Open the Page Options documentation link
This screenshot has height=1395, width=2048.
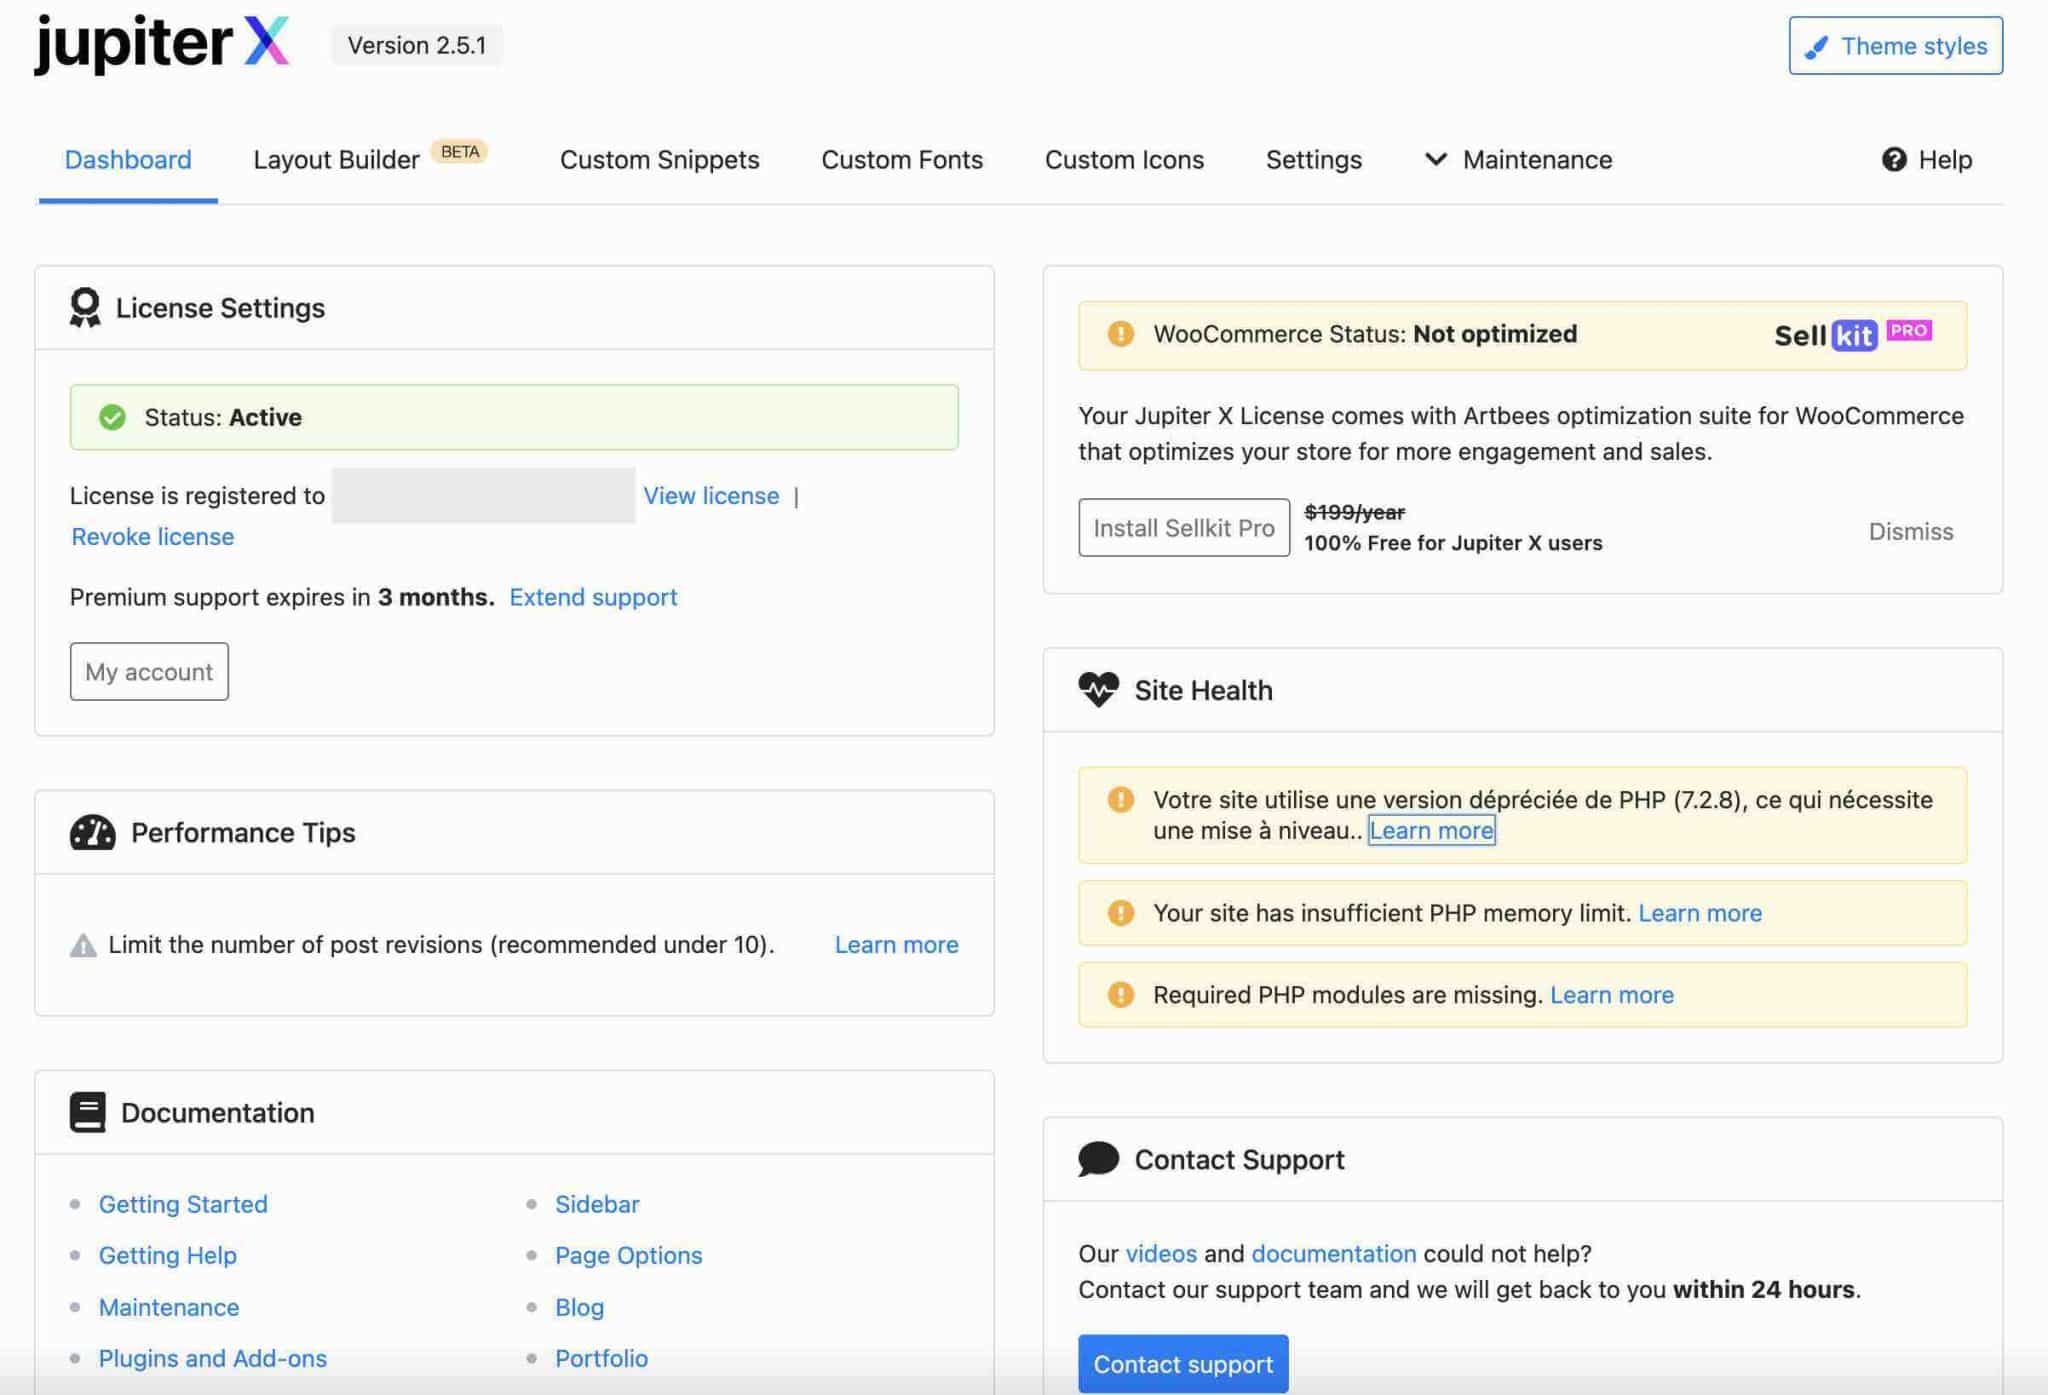click(629, 1255)
